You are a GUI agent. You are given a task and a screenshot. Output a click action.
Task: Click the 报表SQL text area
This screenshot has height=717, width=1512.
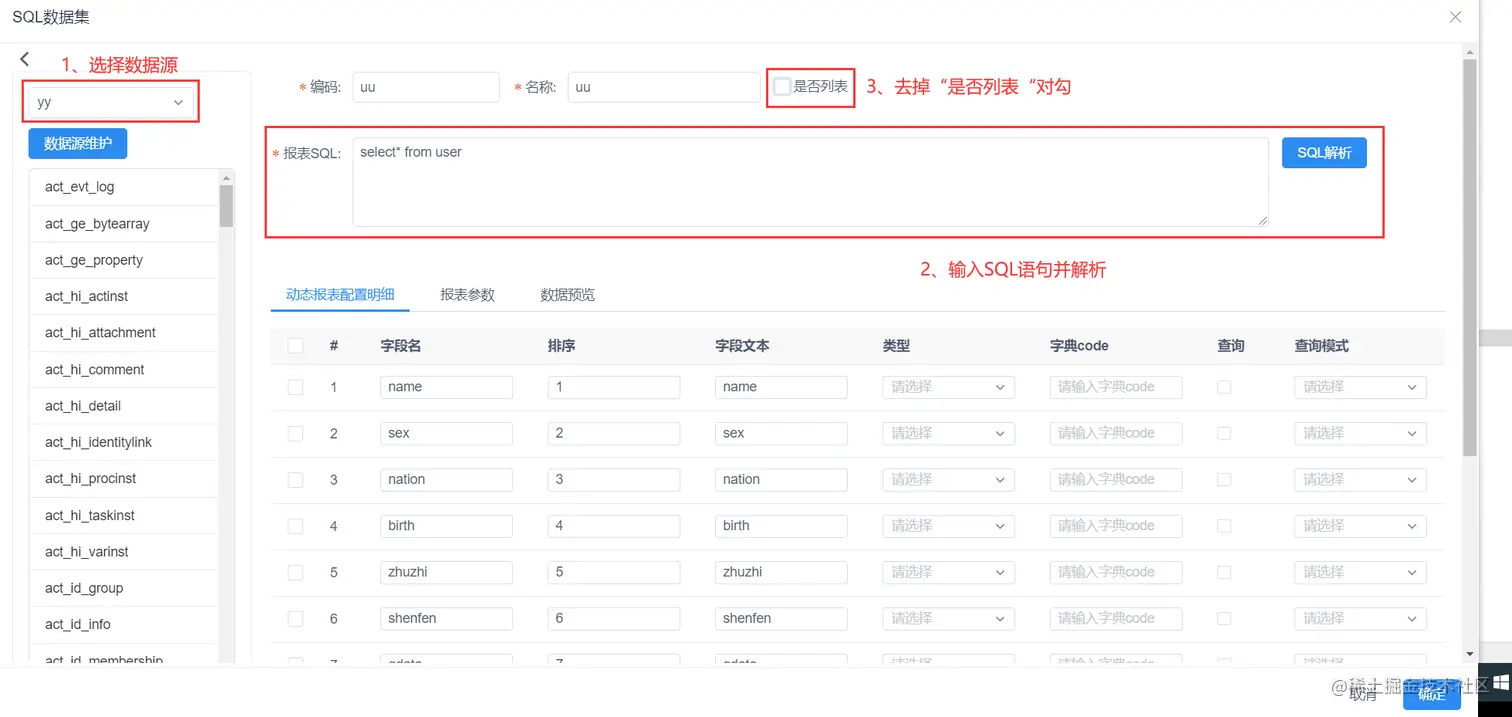[x=810, y=182]
